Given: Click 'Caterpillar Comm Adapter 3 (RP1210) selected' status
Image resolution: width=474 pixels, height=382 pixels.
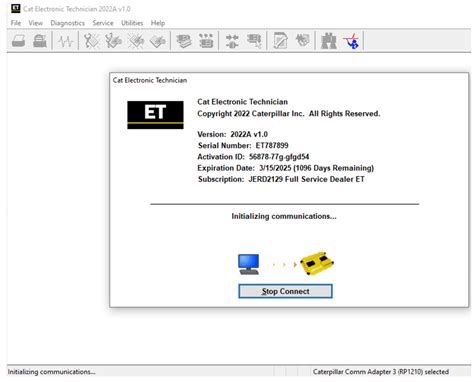Looking at the screenshot, I should 381,372.
